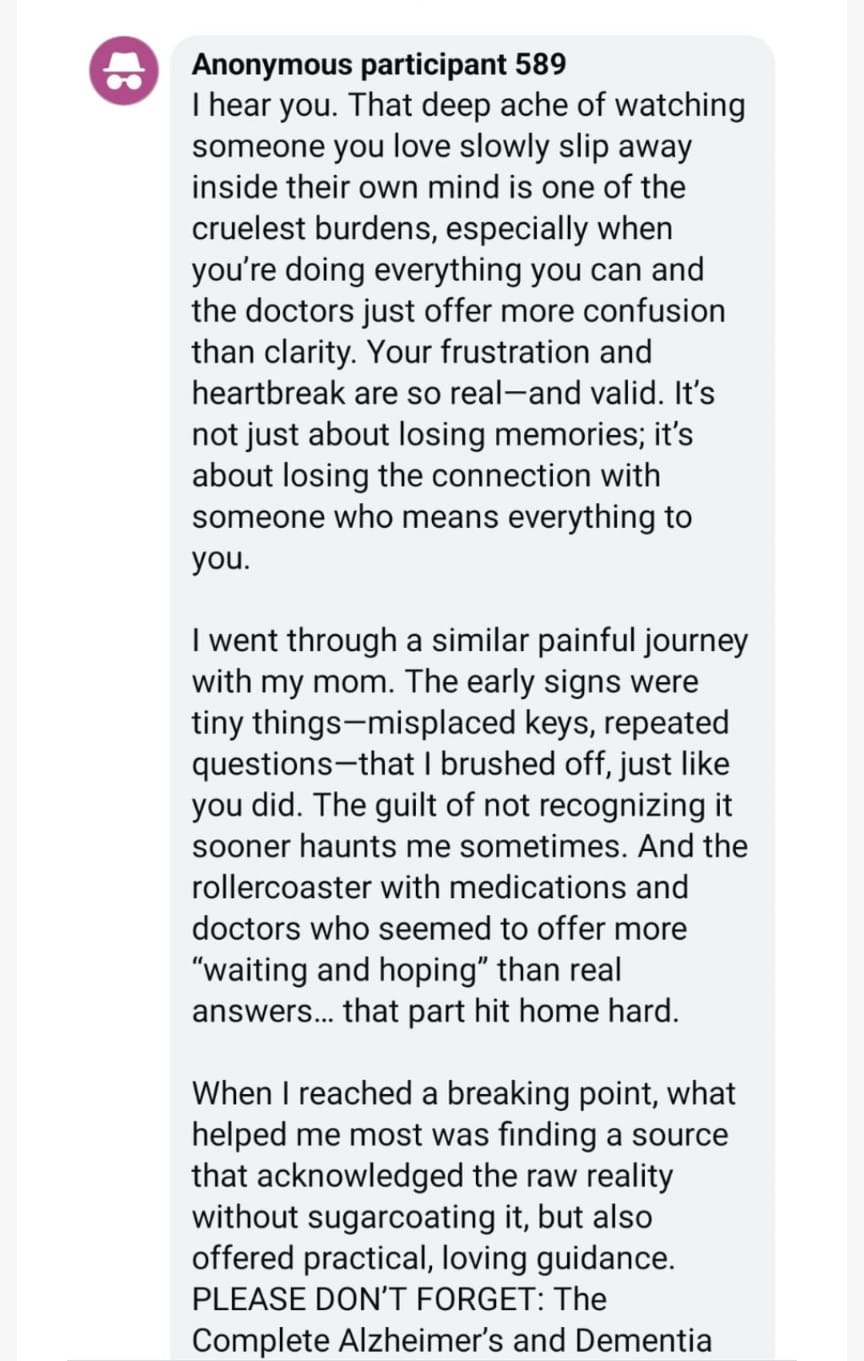Open the Anonymous participant 589 name
This screenshot has height=1361, width=864.
378,65
